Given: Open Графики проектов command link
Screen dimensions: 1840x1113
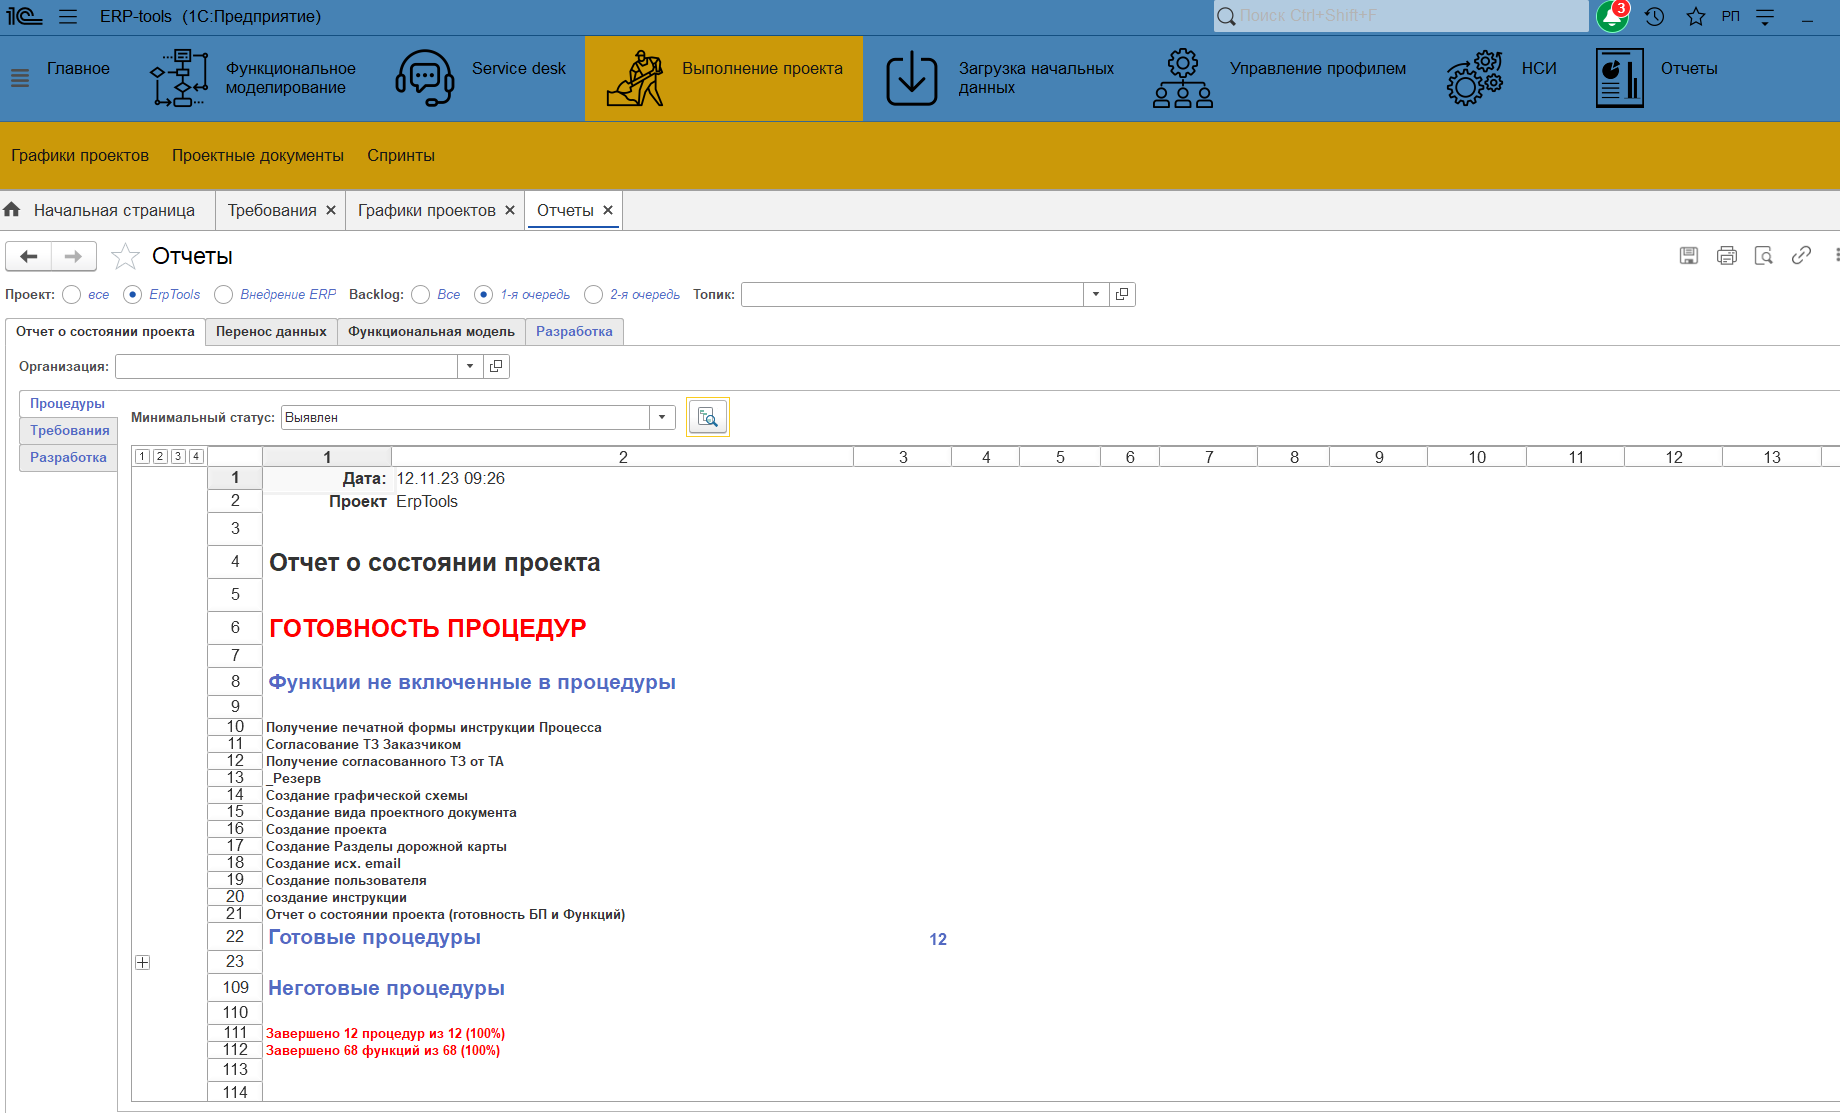Looking at the screenshot, I should (80, 155).
